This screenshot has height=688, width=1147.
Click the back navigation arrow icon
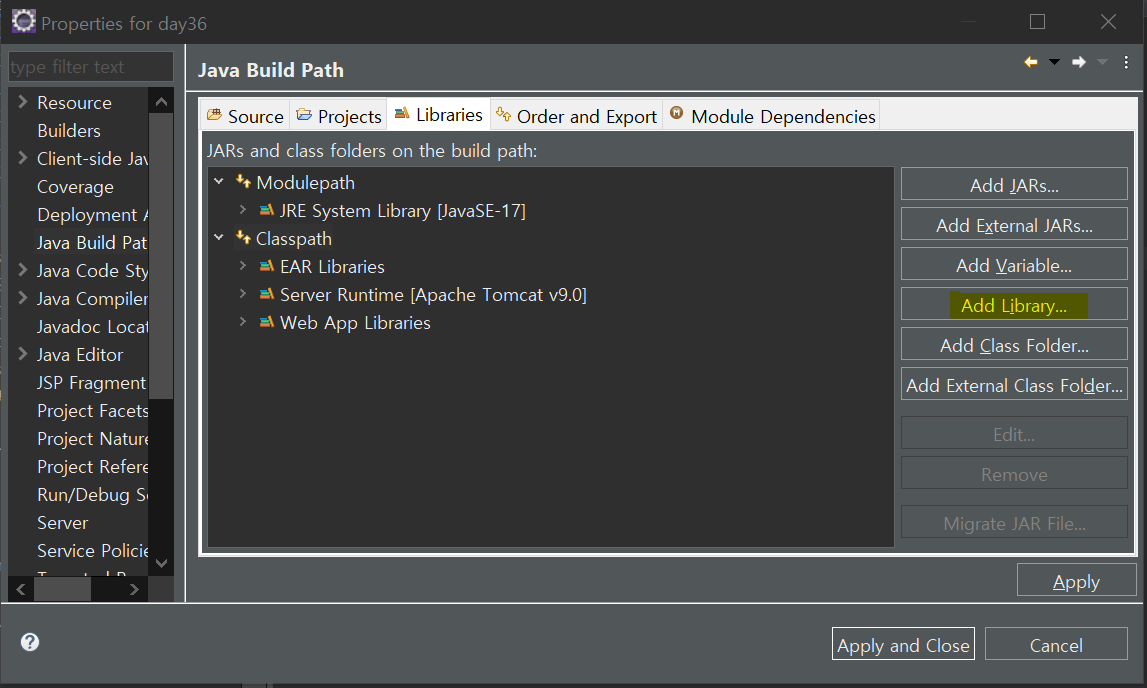pyautogui.click(x=1031, y=62)
